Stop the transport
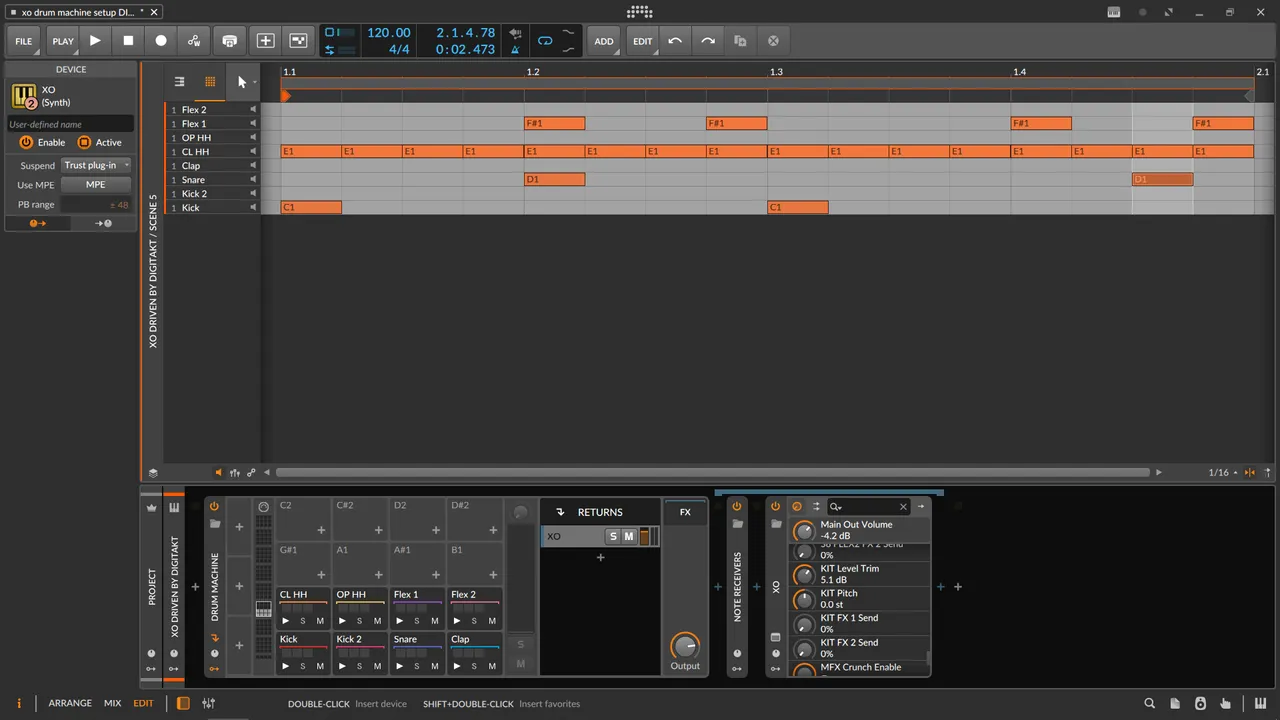The width and height of the screenshot is (1280, 720). coord(128,41)
